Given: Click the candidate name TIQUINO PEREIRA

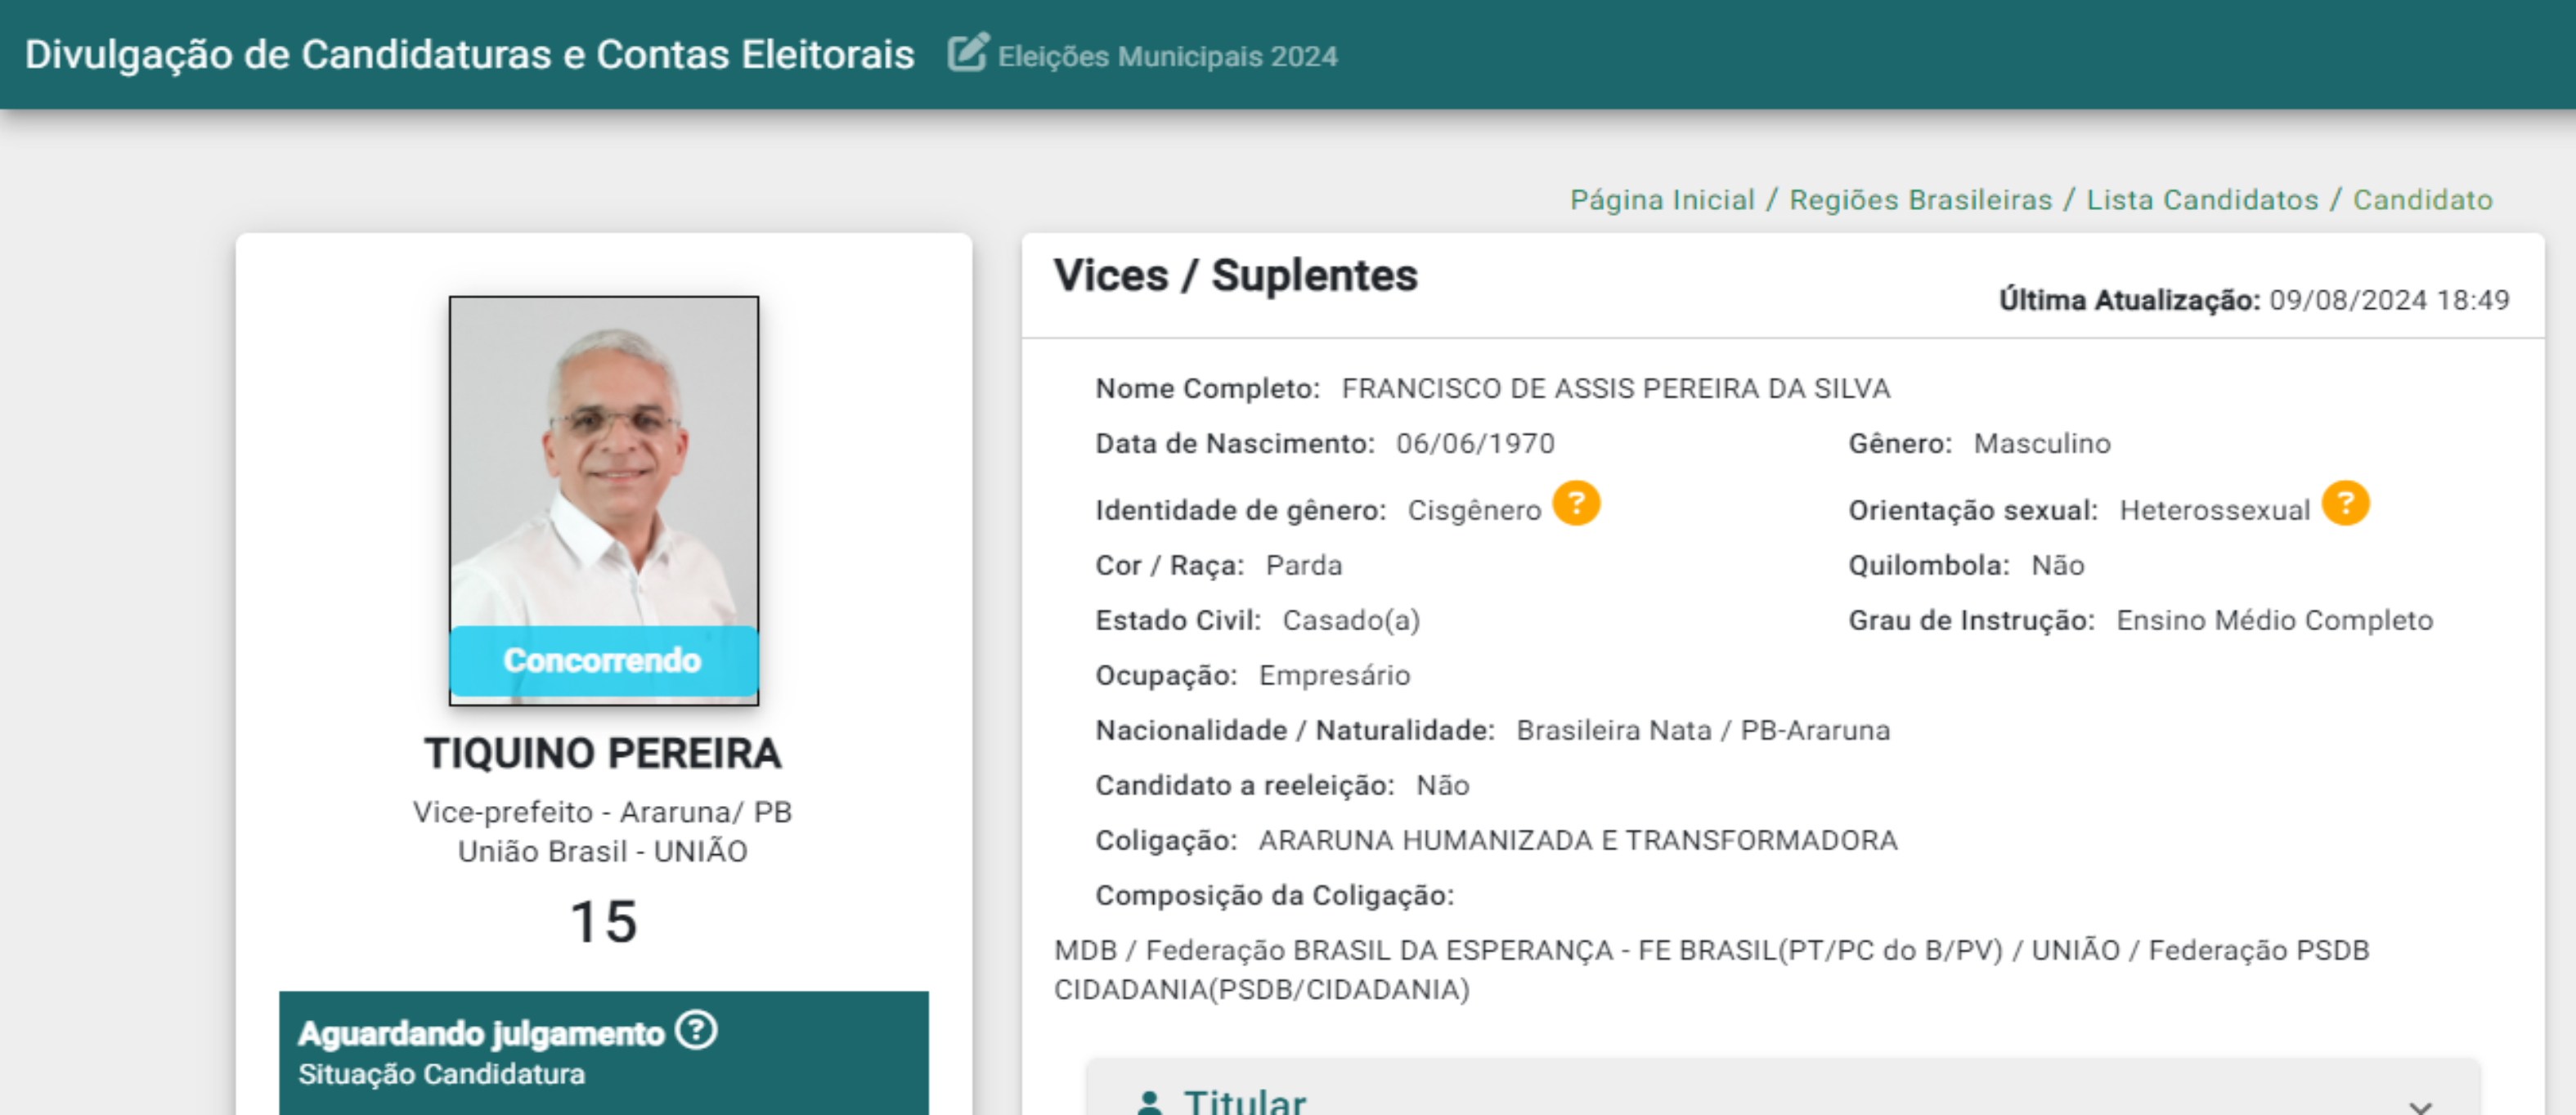Looking at the screenshot, I should 602,754.
